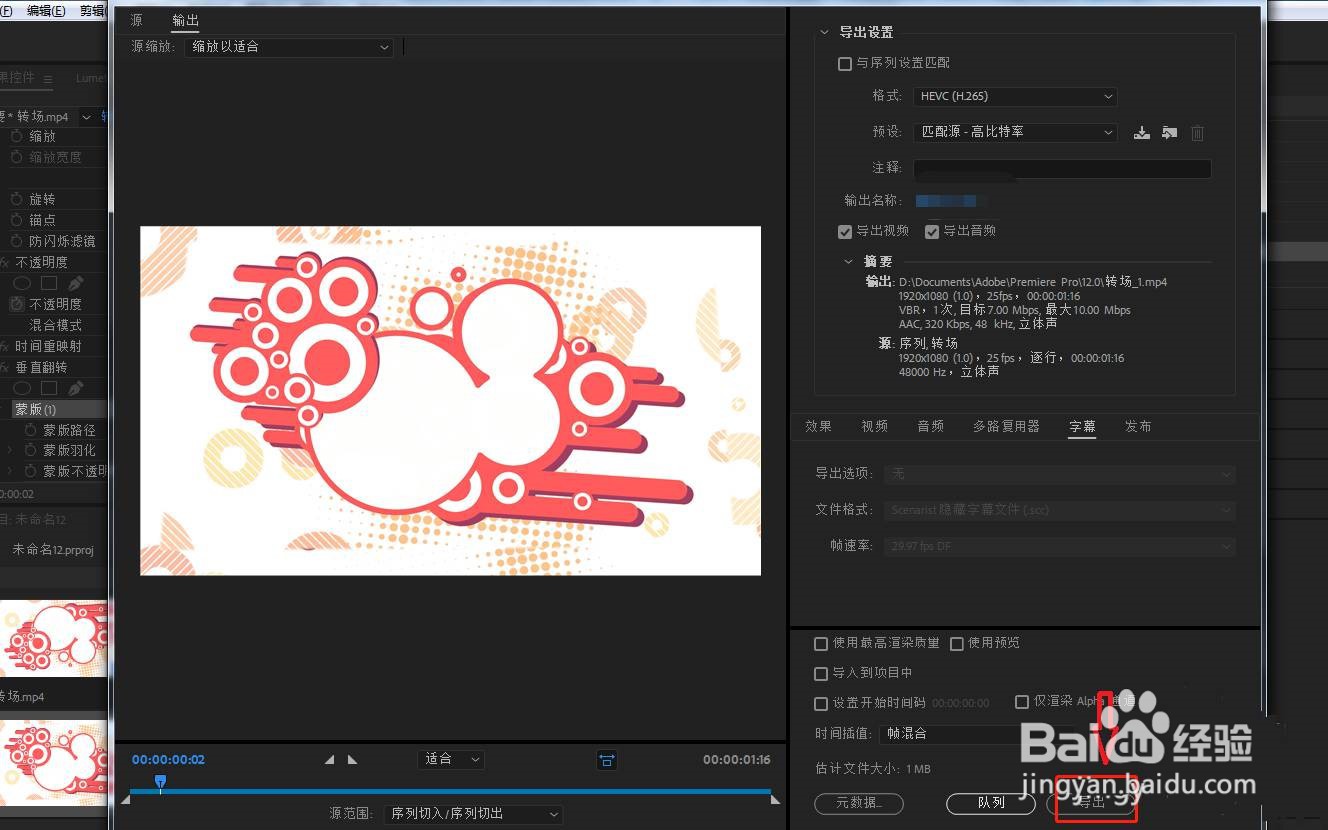Toggle the fx icon for 垂直翻转
Image resolution: width=1328 pixels, height=830 pixels.
4,367
